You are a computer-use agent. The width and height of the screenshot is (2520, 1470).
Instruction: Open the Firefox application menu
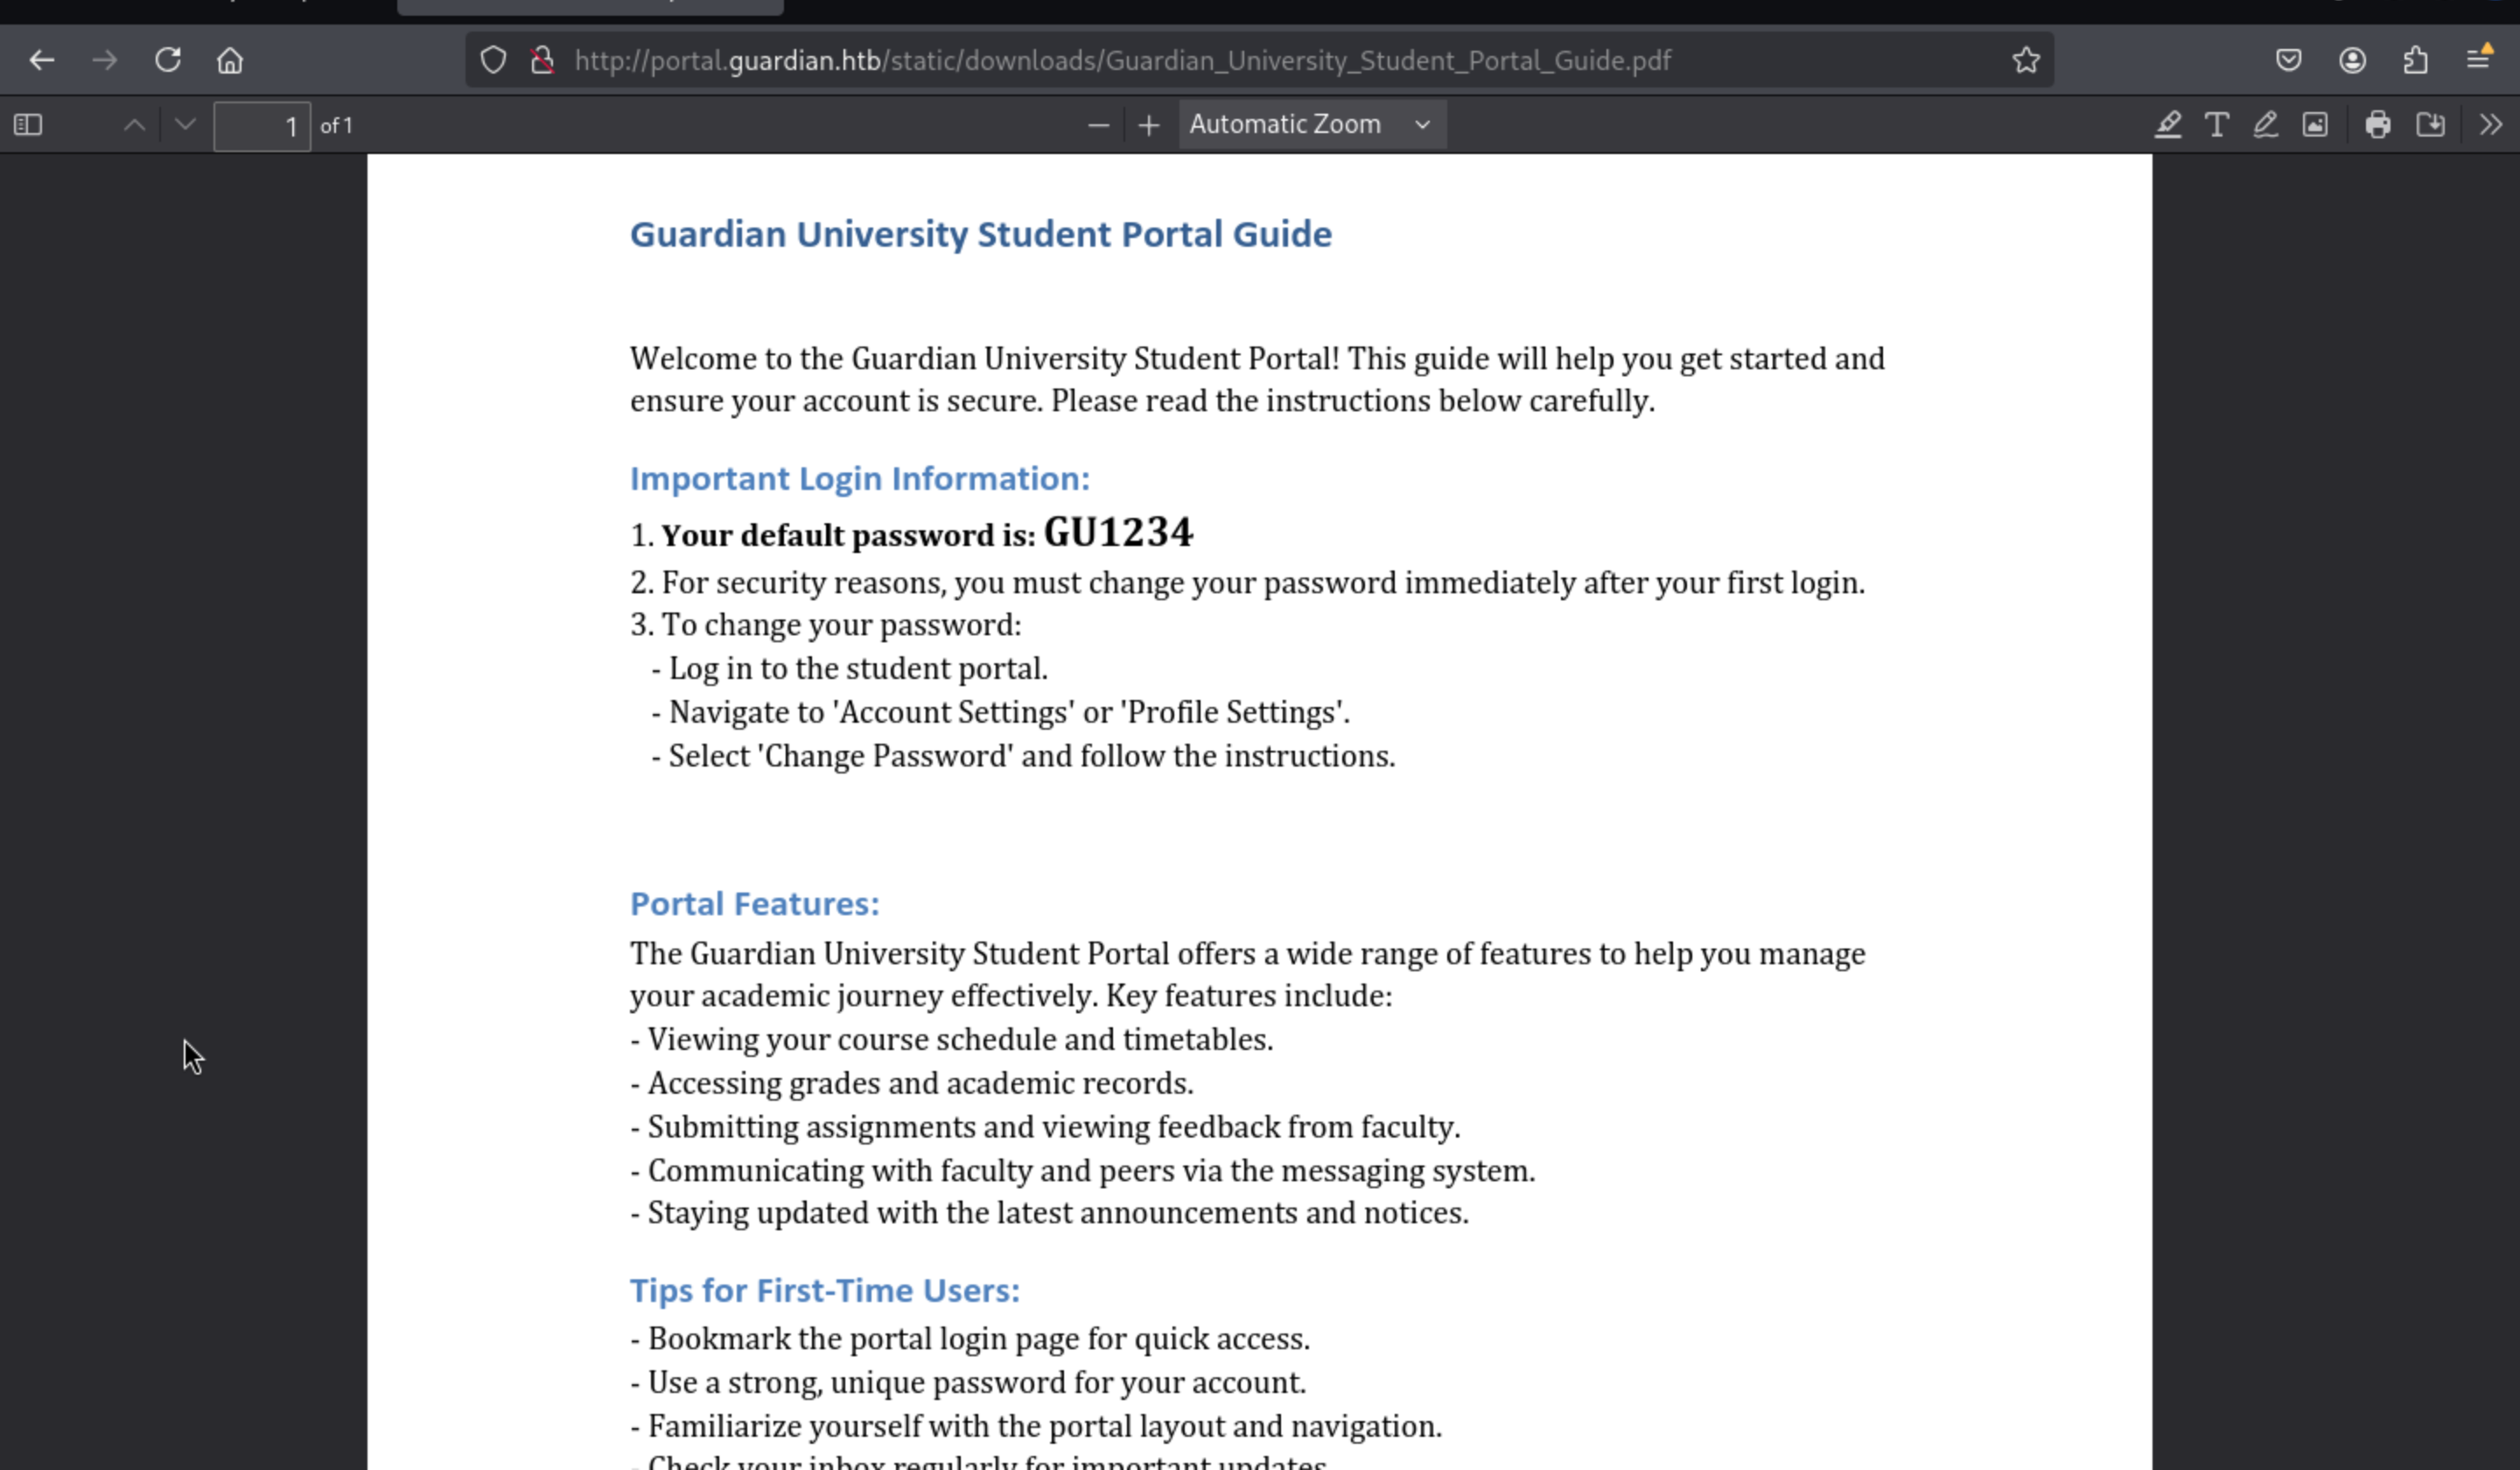point(2478,60)
